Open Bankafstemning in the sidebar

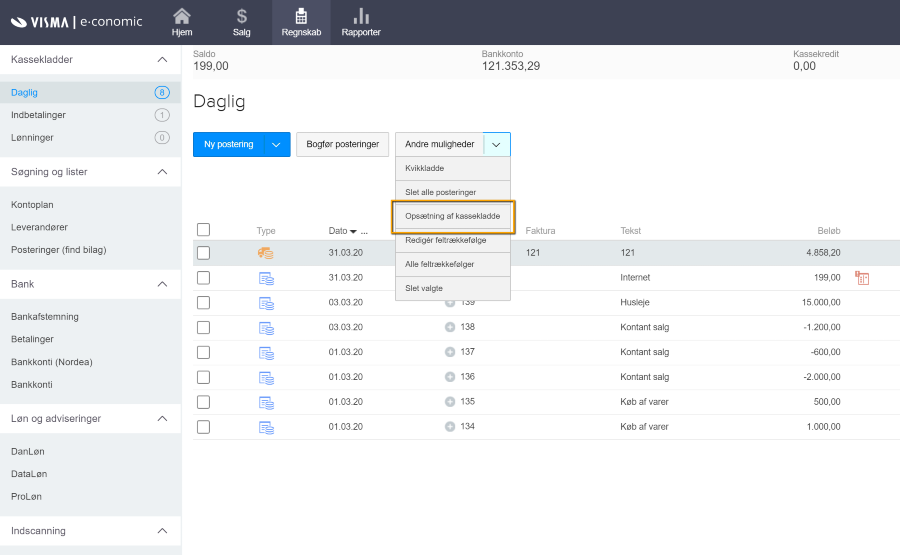tap(45, 317)
